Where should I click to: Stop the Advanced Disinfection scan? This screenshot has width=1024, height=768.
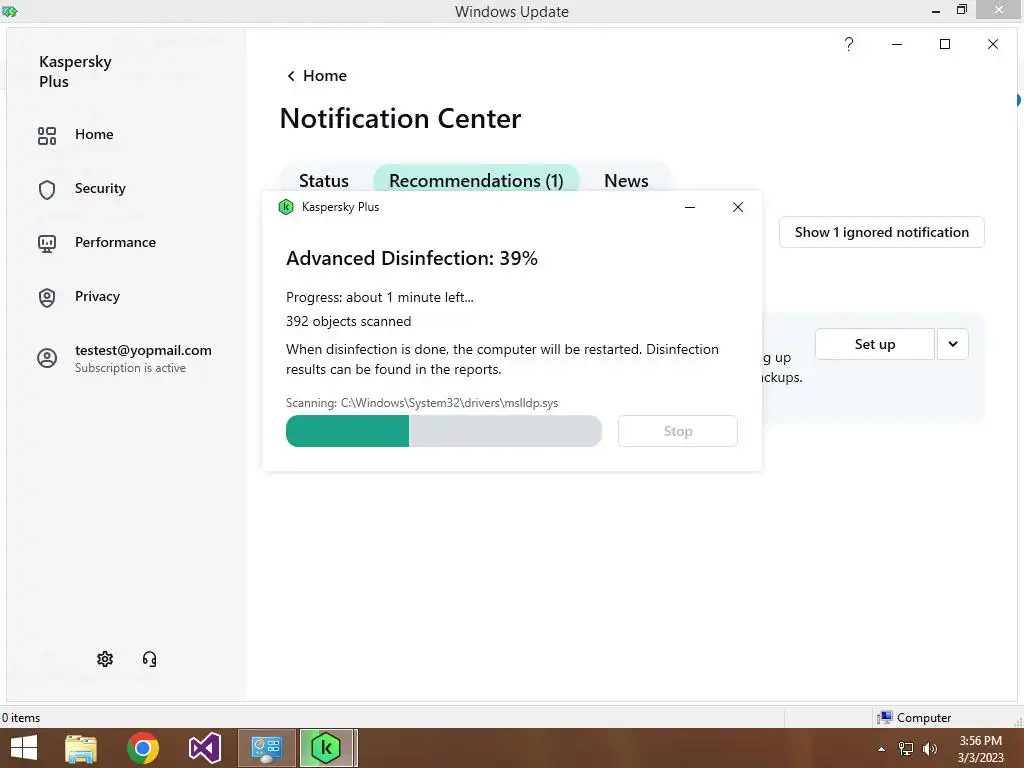pyautogui.click(x=678, y=431)
